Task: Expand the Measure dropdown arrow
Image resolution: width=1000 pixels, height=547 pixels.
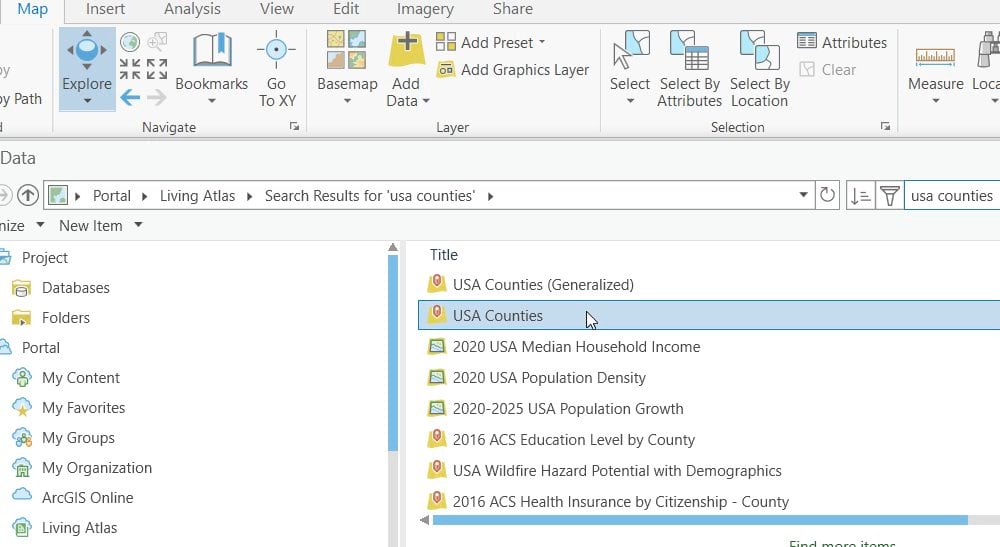Action: click(936, 101)
